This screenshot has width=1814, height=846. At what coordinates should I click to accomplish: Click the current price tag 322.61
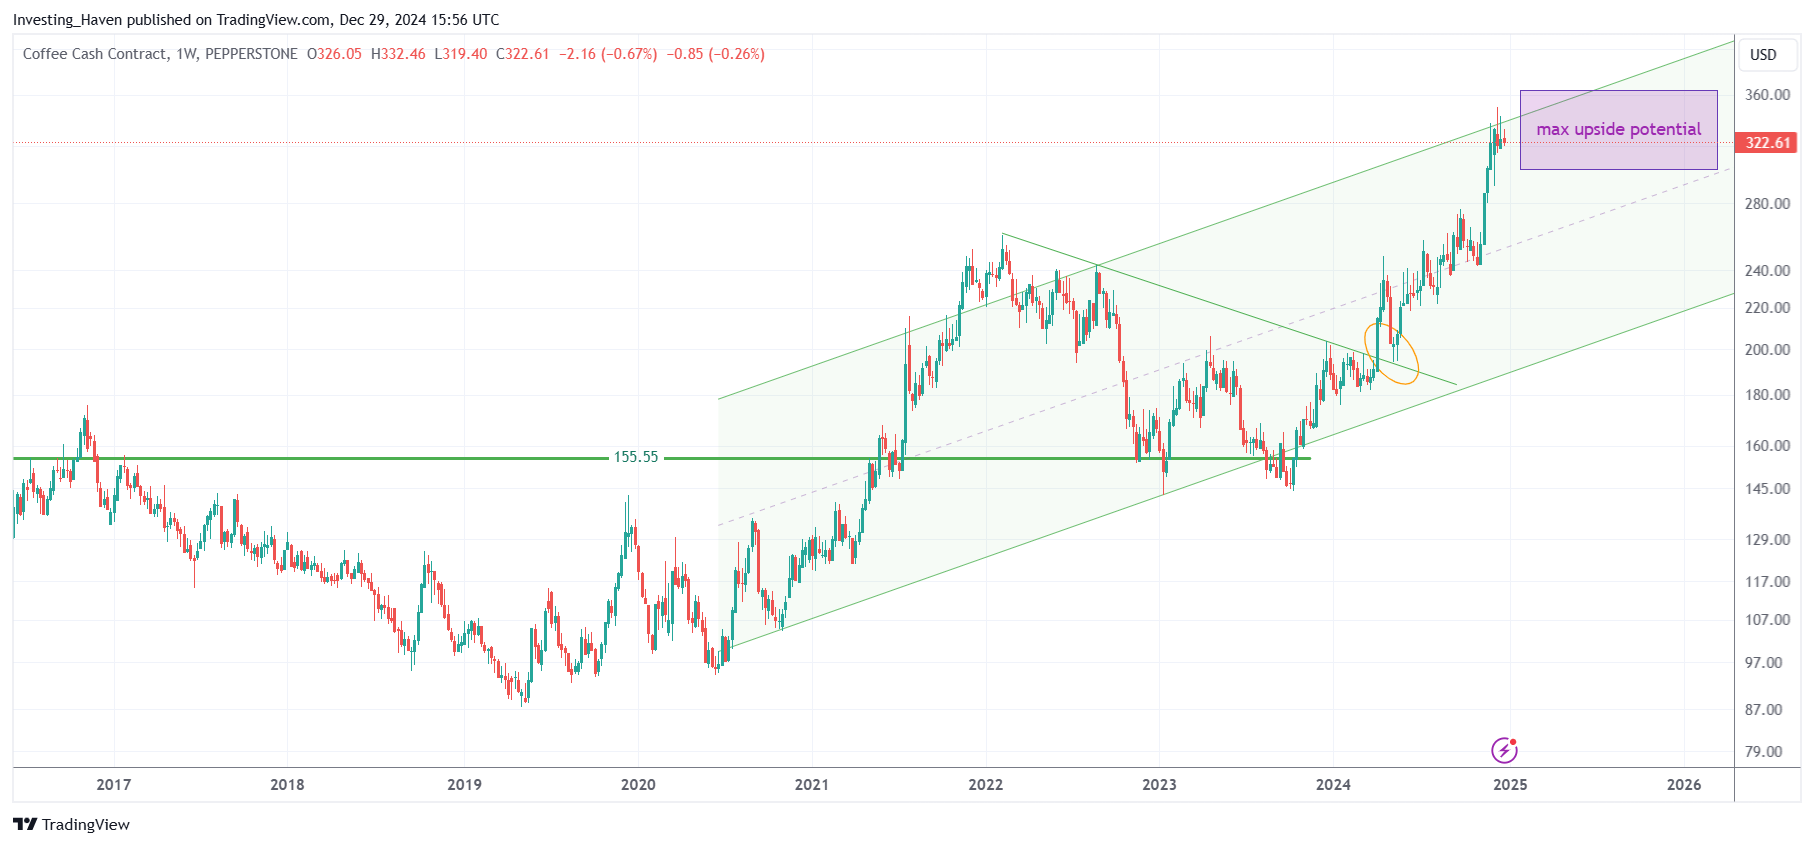1768,143
